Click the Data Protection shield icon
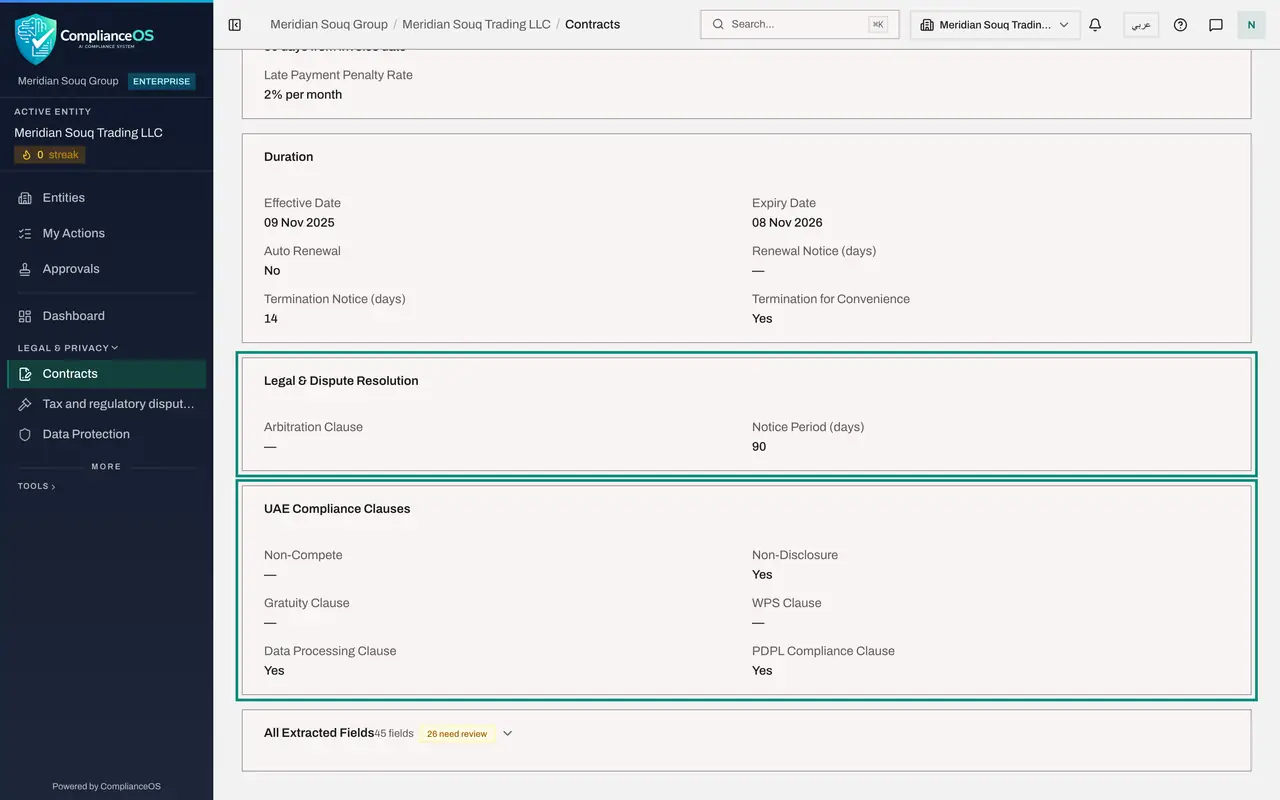The image size is (1280, 800). coord(25,434)
